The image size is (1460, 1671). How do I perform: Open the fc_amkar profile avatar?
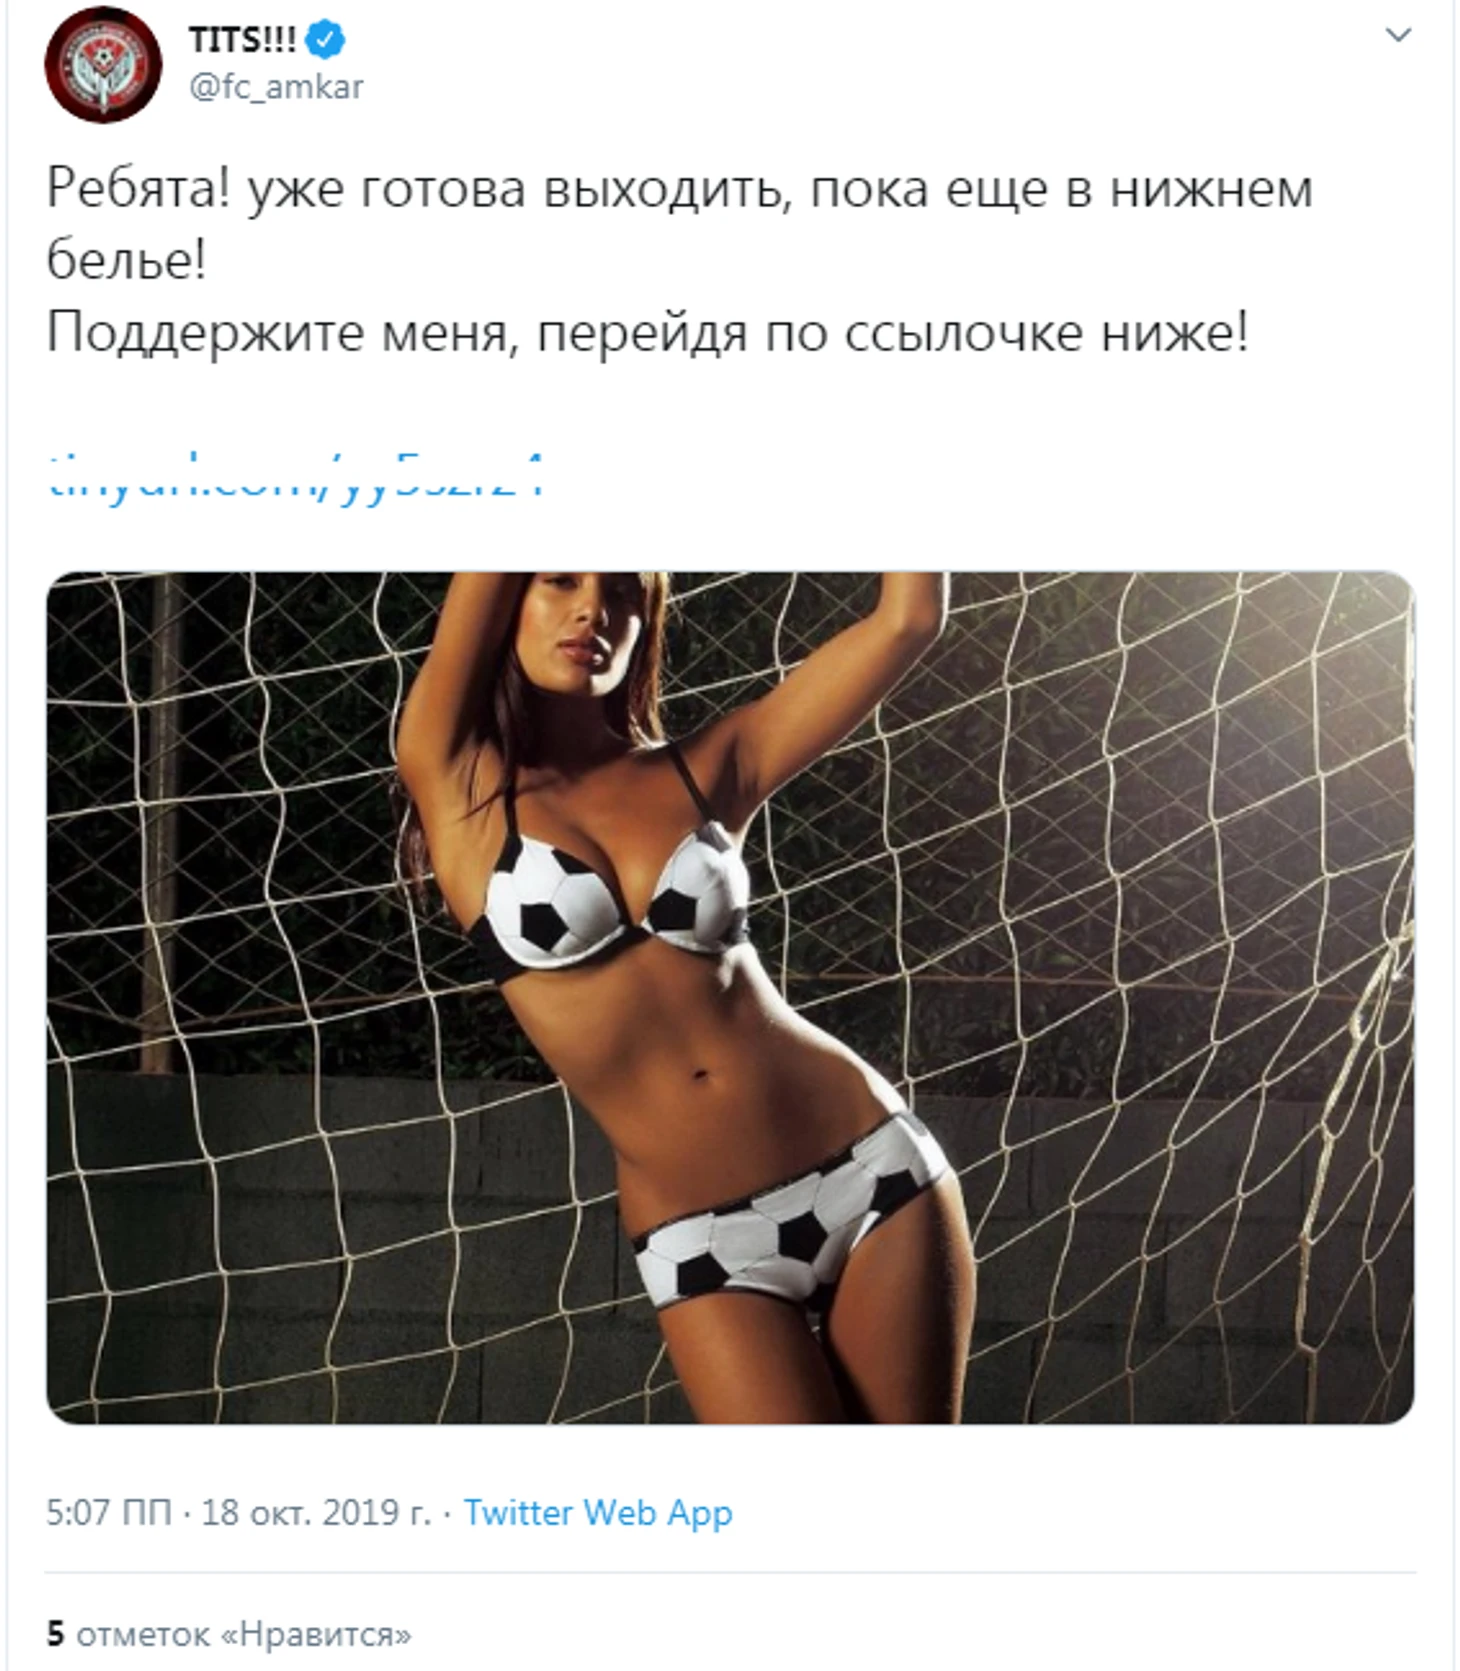(x=102, y=65)
